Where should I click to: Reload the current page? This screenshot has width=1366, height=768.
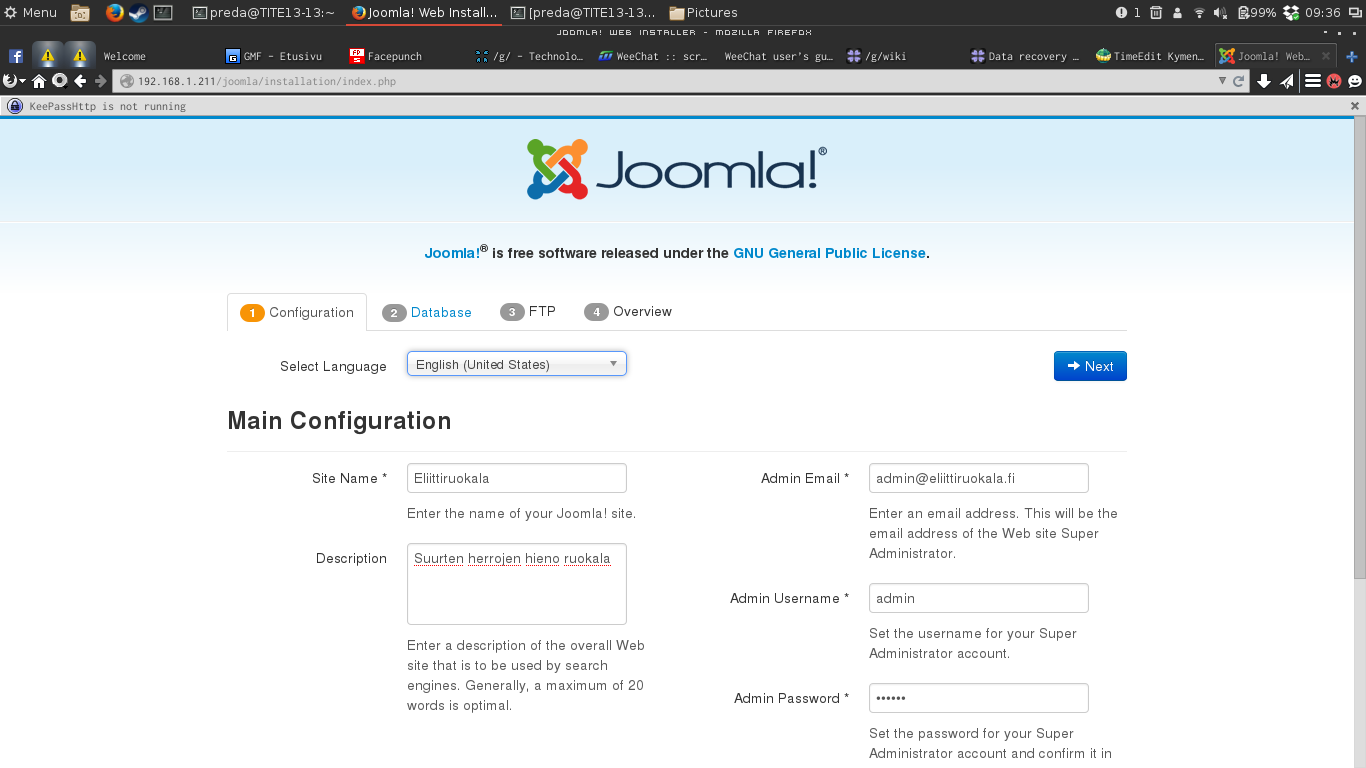pyautogui.click(x=1238, y=81)
